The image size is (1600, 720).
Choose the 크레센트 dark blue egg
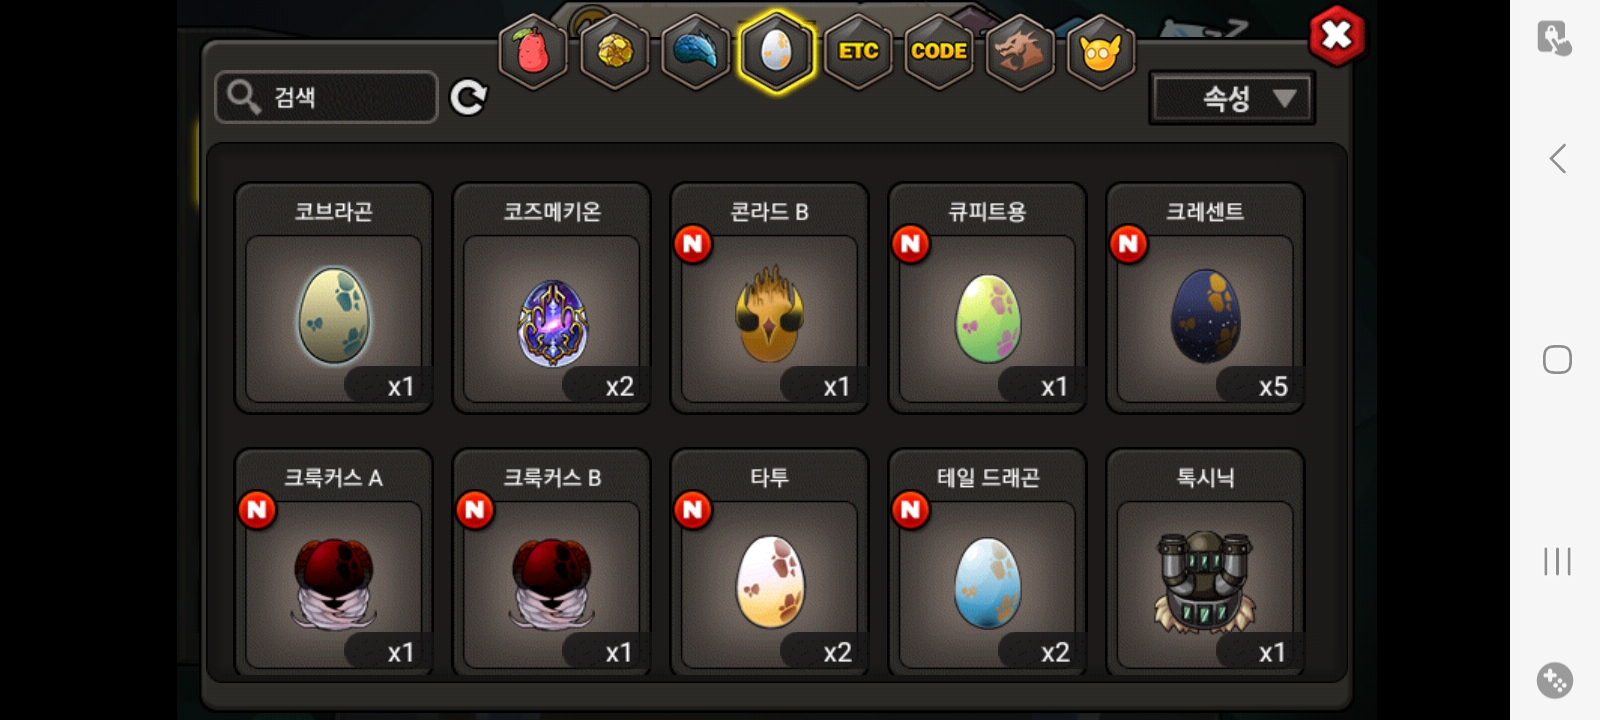[1205, 298]
